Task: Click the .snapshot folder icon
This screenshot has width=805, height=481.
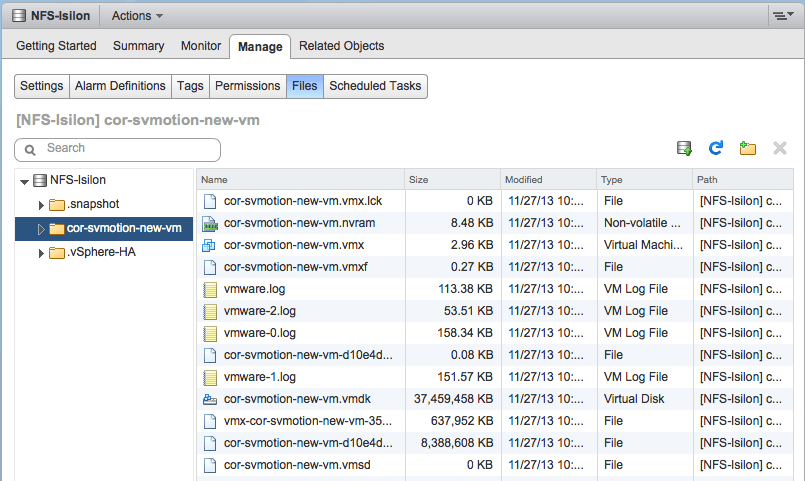Action: pyautogui.click(x=56, y=205)
